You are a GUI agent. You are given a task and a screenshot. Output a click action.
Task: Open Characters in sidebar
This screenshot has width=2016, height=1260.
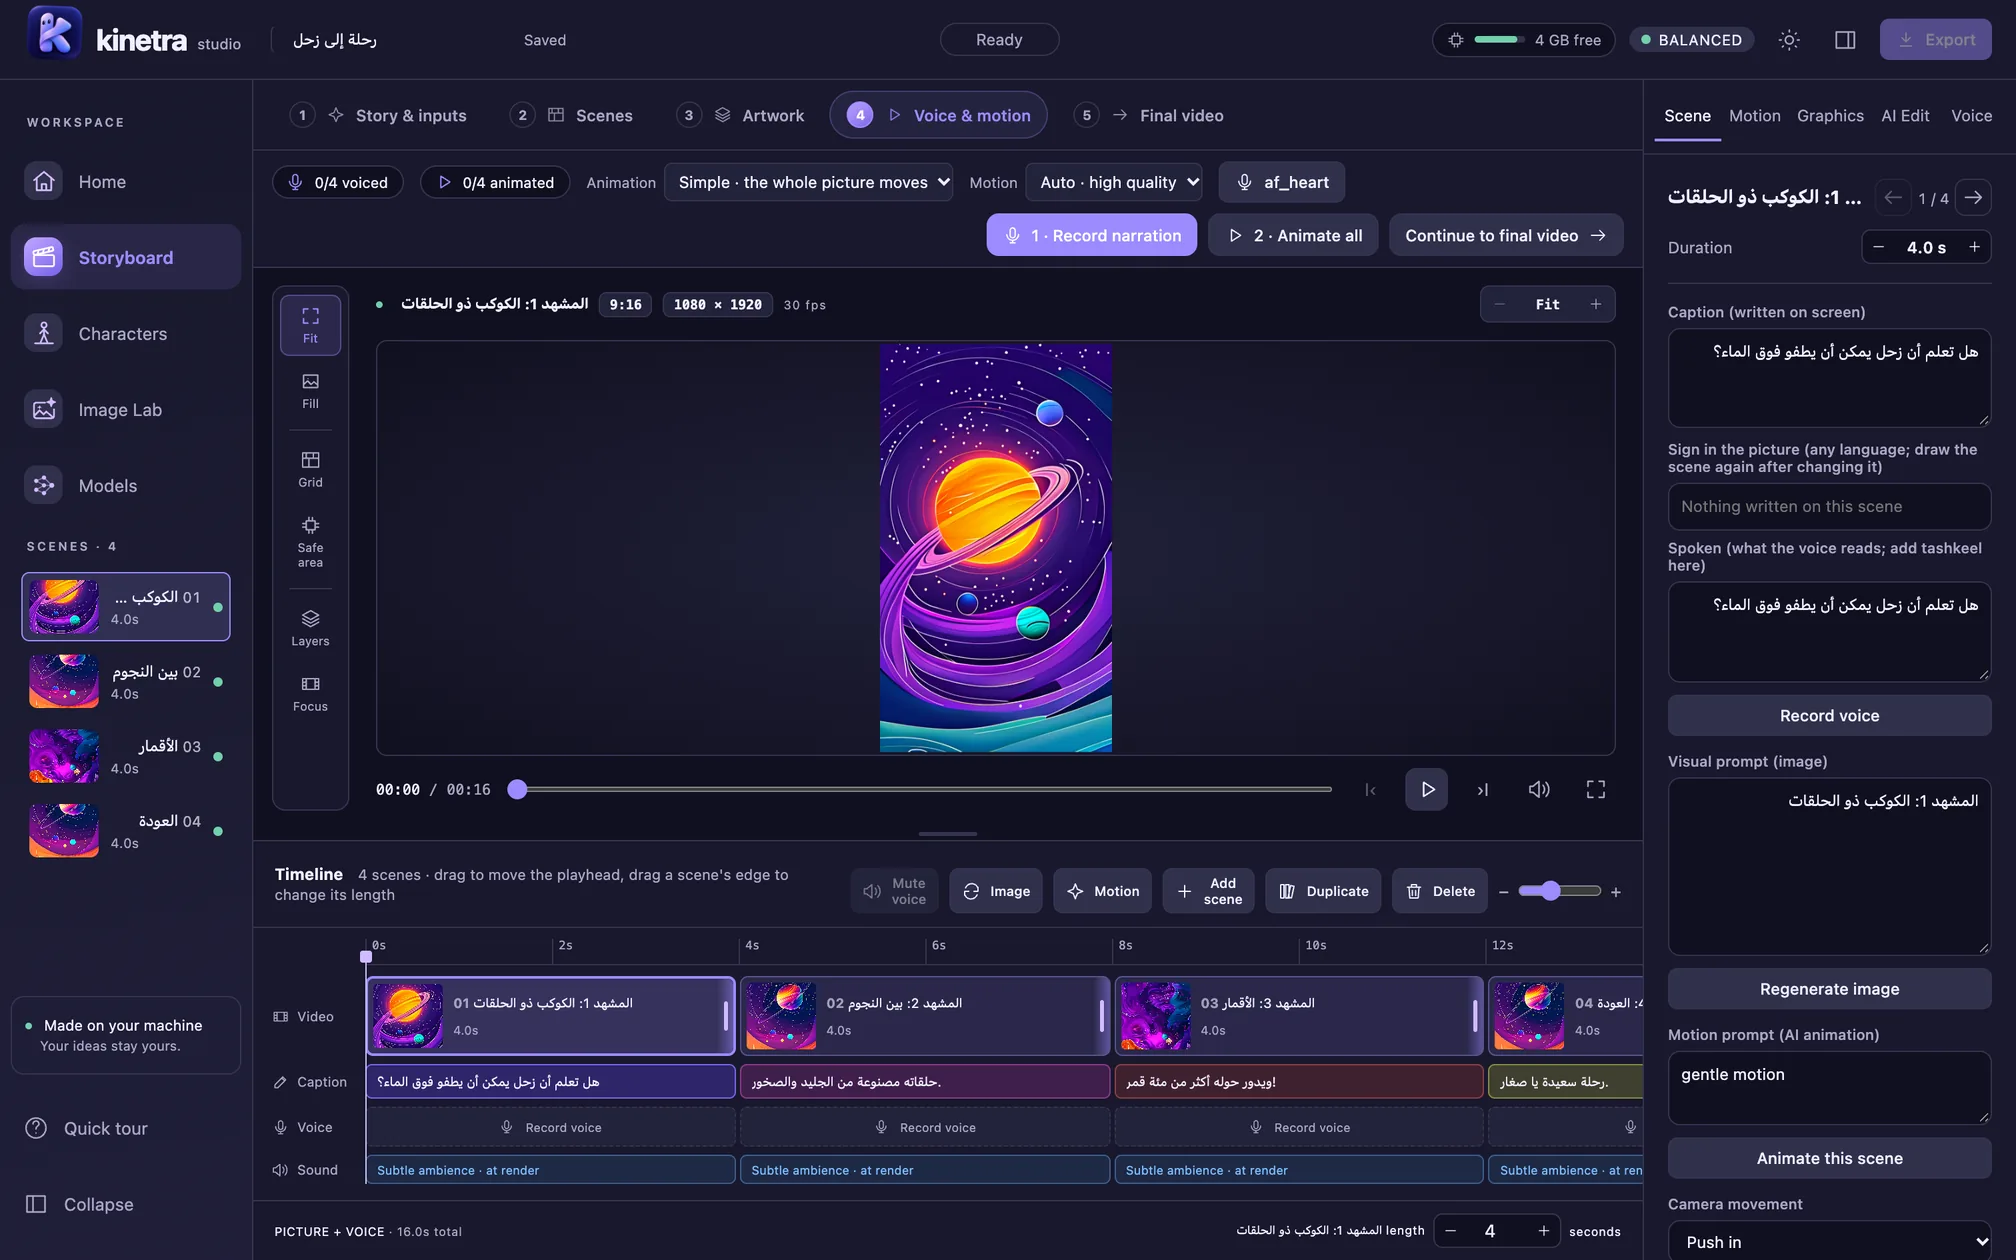pos(126,334)
